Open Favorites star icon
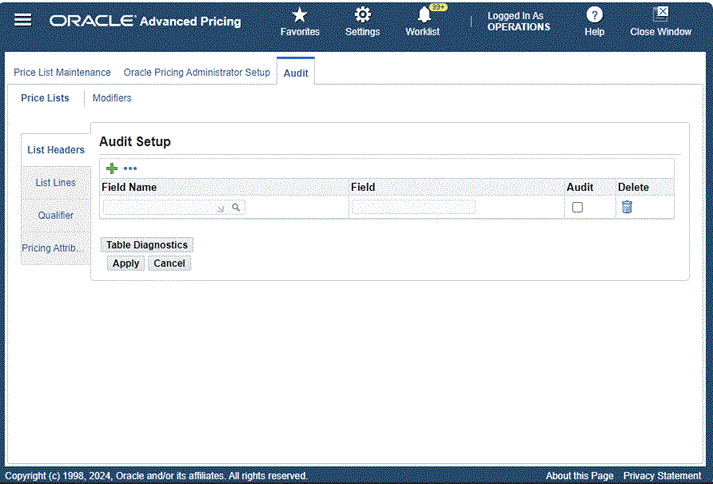This screenshot has height=484, width=713. pos(300,15)
